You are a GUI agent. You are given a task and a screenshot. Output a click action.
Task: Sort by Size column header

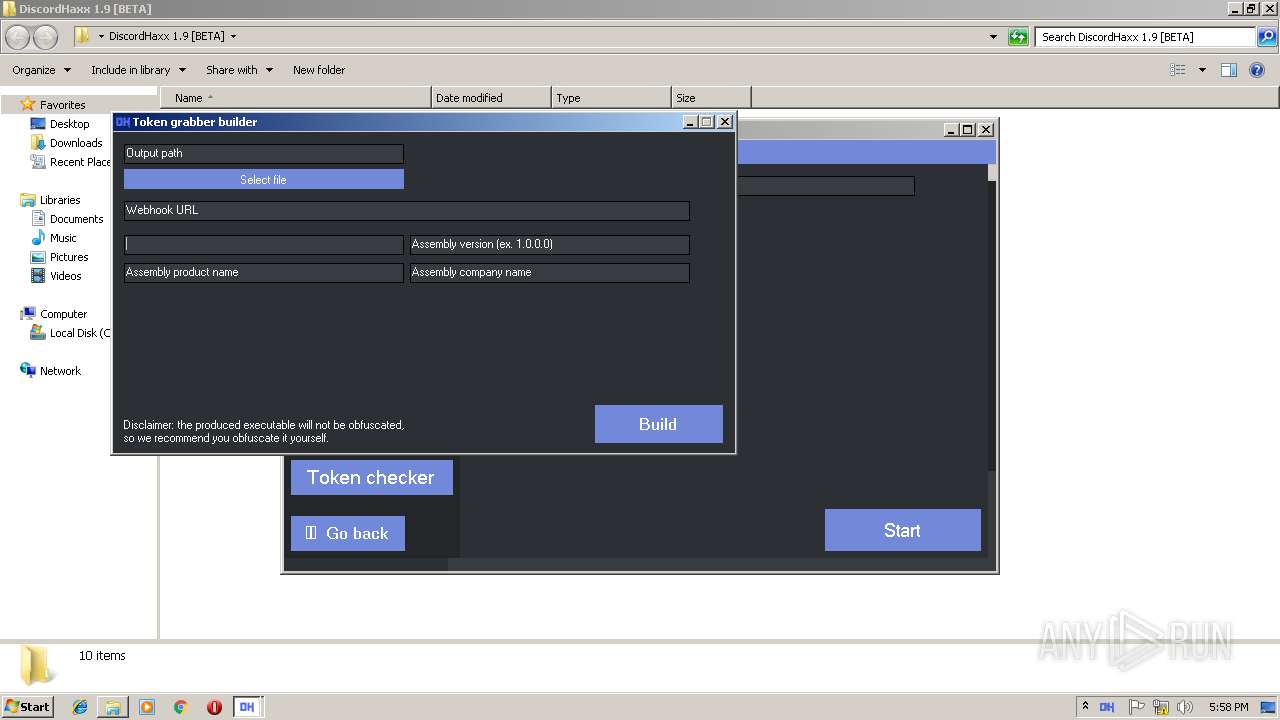point(711,98)
